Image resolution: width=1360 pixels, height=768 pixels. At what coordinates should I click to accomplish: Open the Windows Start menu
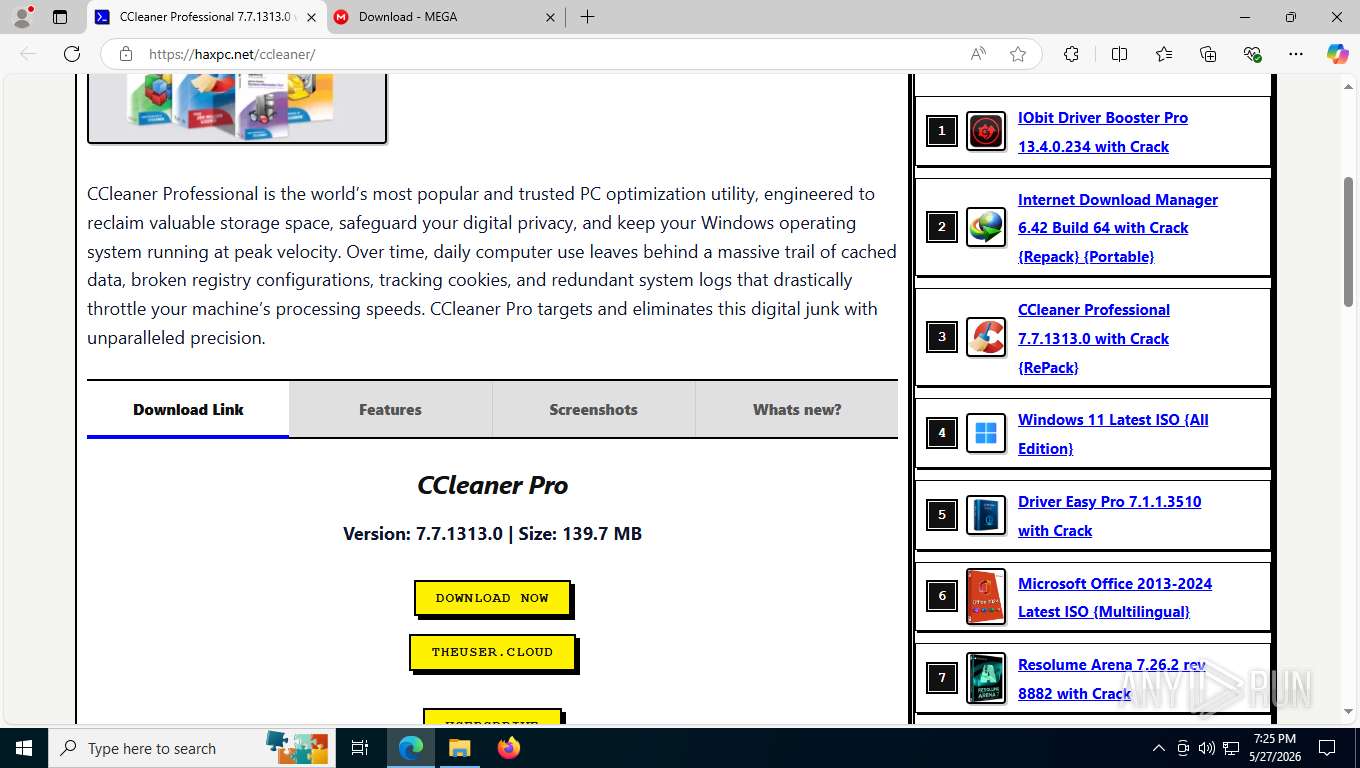pyautogui.click(x=23, y=748)
